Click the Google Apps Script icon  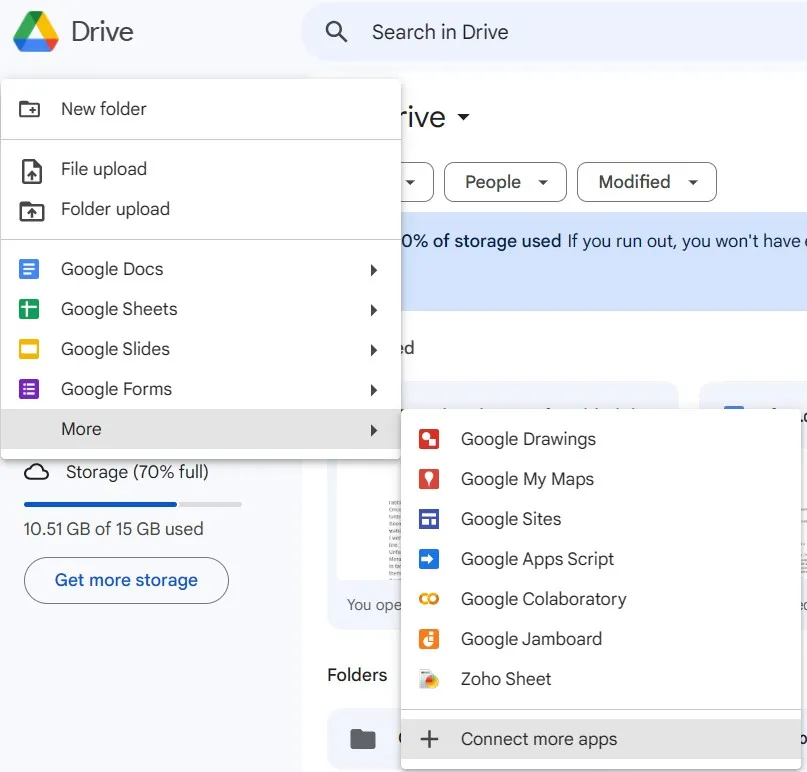[429, 559]
